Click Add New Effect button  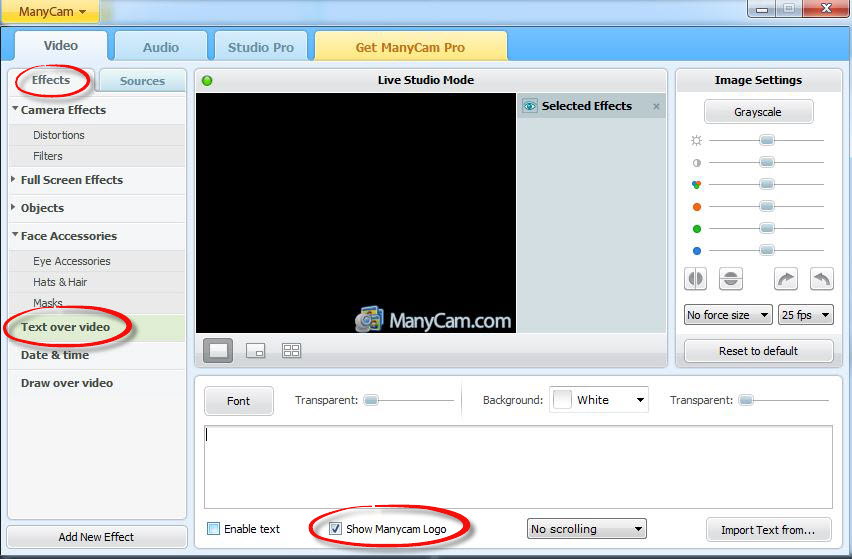97,537
